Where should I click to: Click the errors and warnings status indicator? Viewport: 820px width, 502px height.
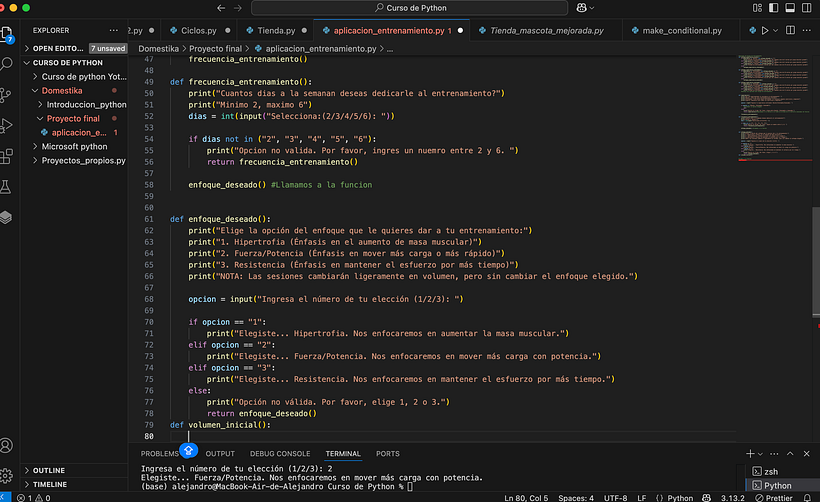[34, 498]
